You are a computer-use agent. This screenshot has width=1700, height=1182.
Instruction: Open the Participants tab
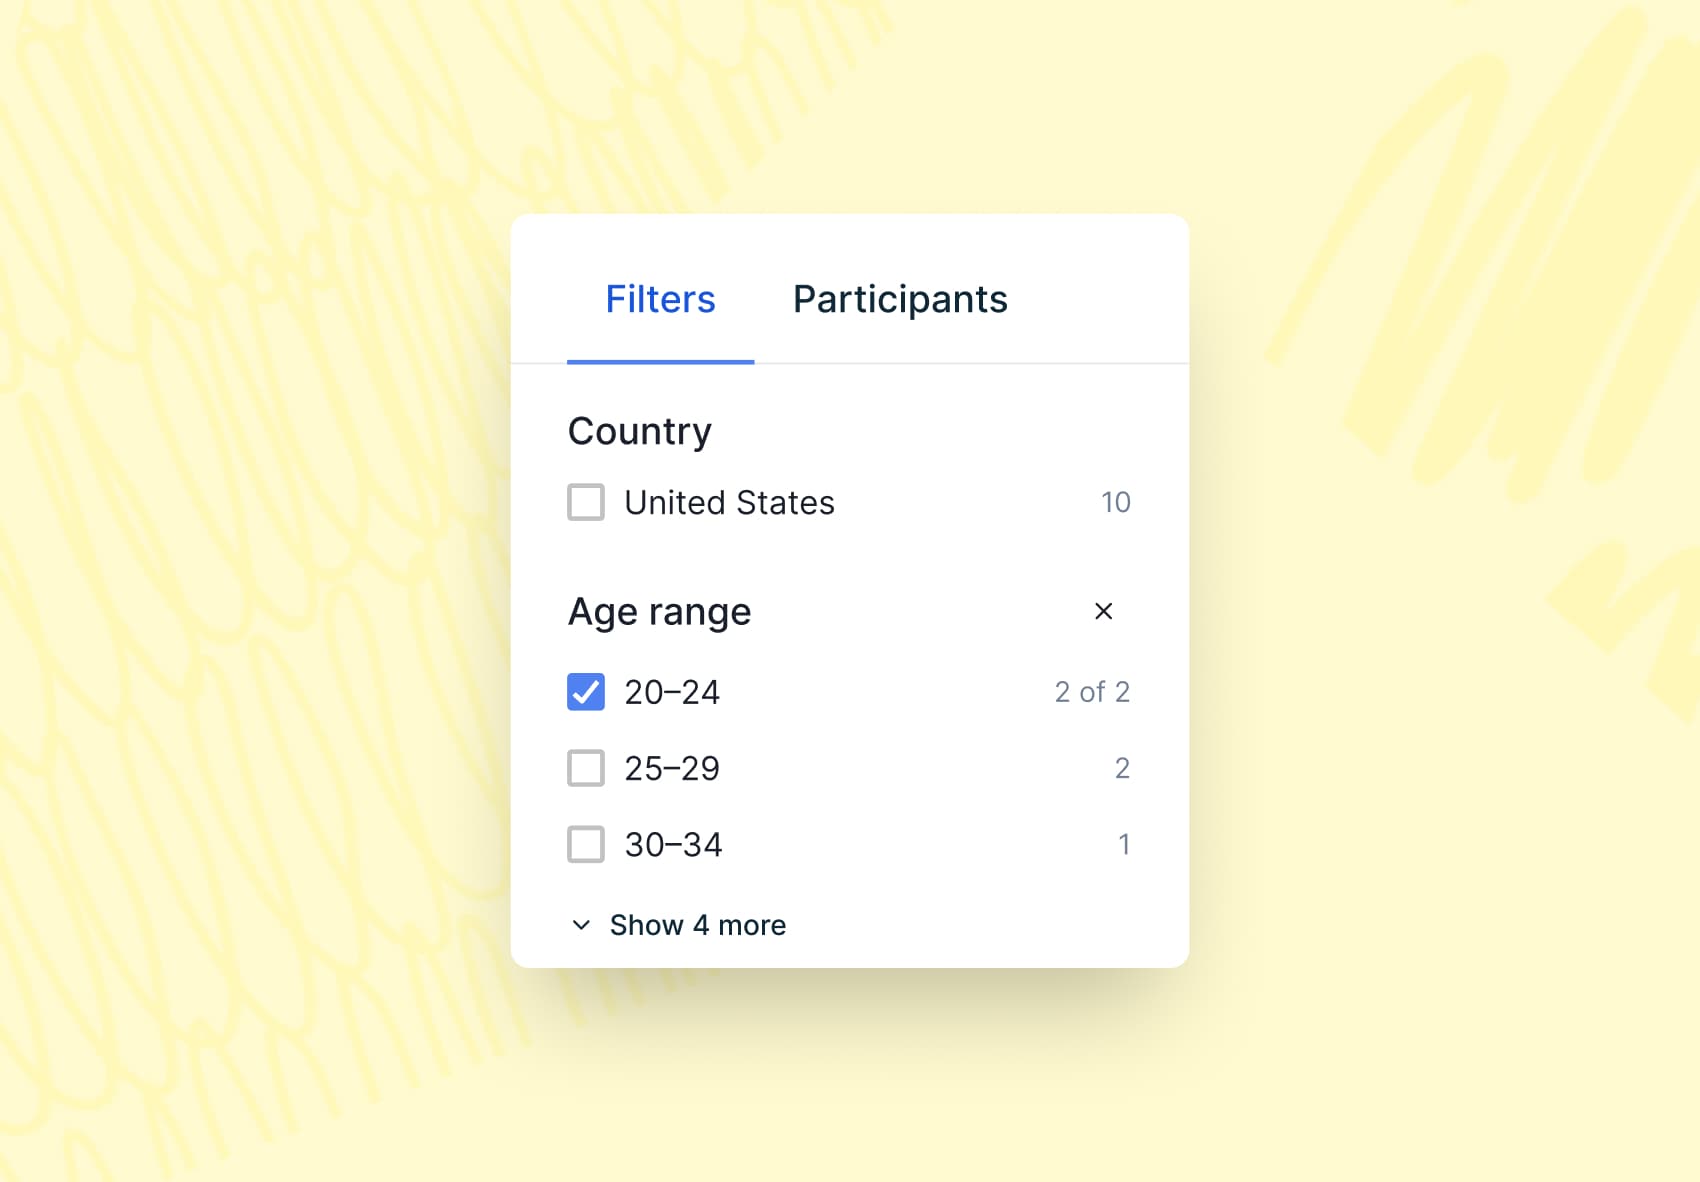click(x=900, y=299)
